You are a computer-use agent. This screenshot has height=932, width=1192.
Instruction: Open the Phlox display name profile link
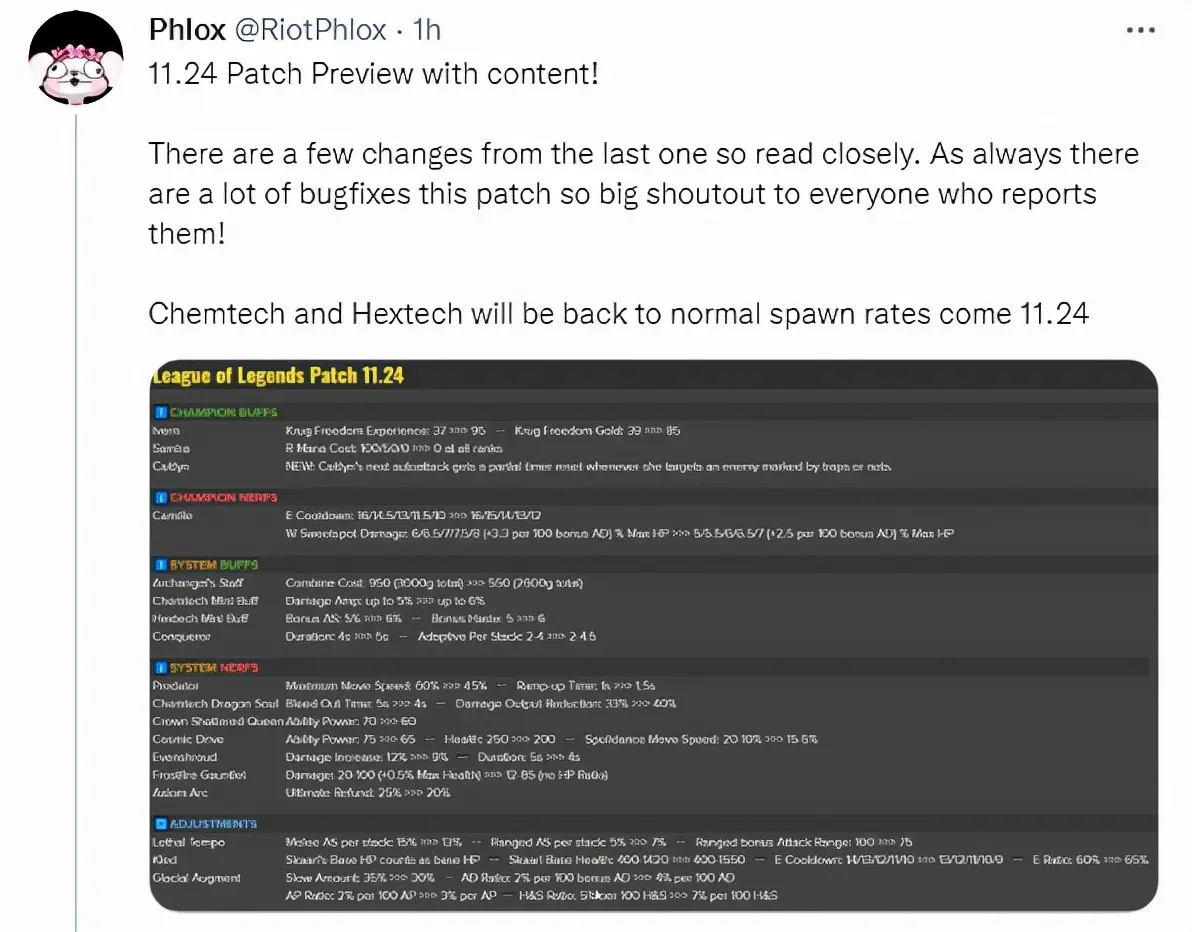click(x=187, y=30)
